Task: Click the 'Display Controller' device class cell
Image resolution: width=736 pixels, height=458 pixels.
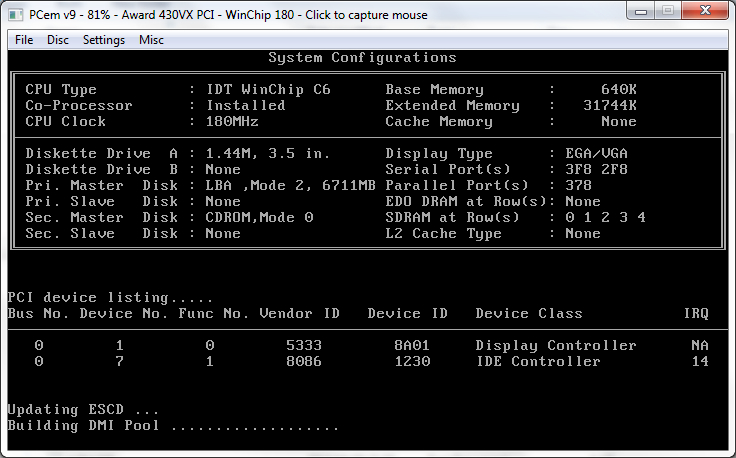Action: tap(556, 345)
